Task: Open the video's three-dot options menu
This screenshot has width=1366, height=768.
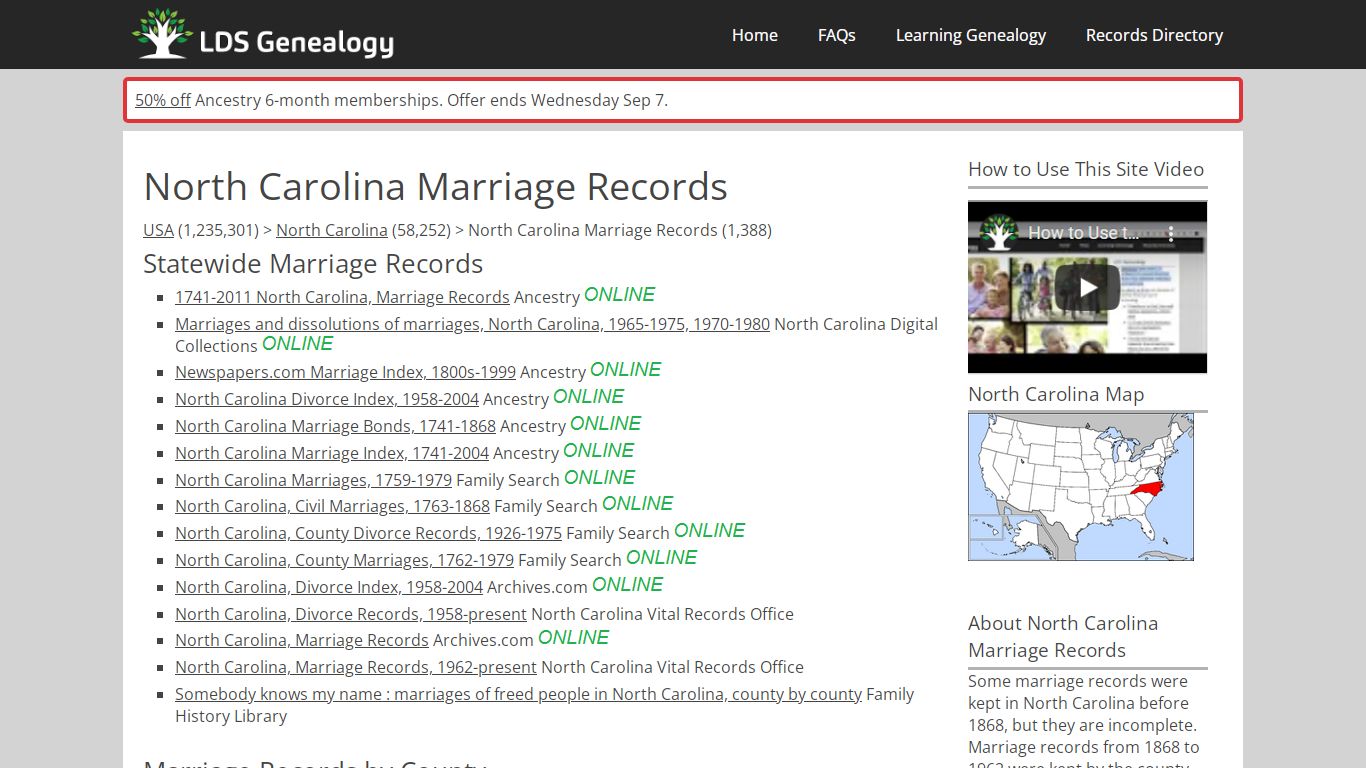Action: pyautogui.click(x=1171, y=233)
